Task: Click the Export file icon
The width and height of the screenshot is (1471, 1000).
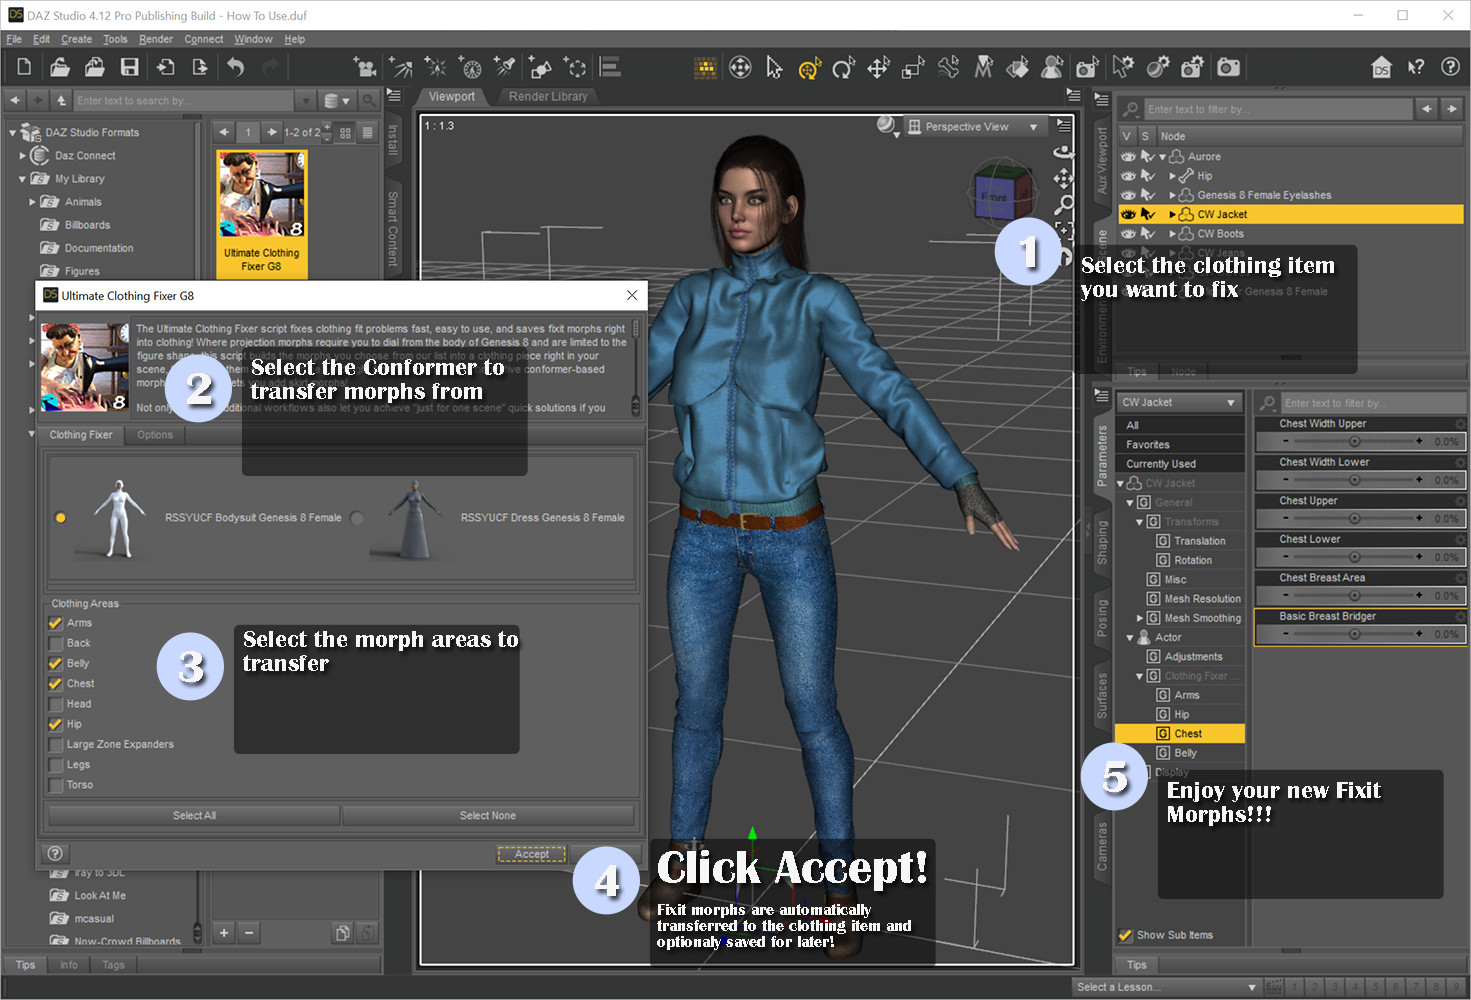Action: (x=200, y=67)
